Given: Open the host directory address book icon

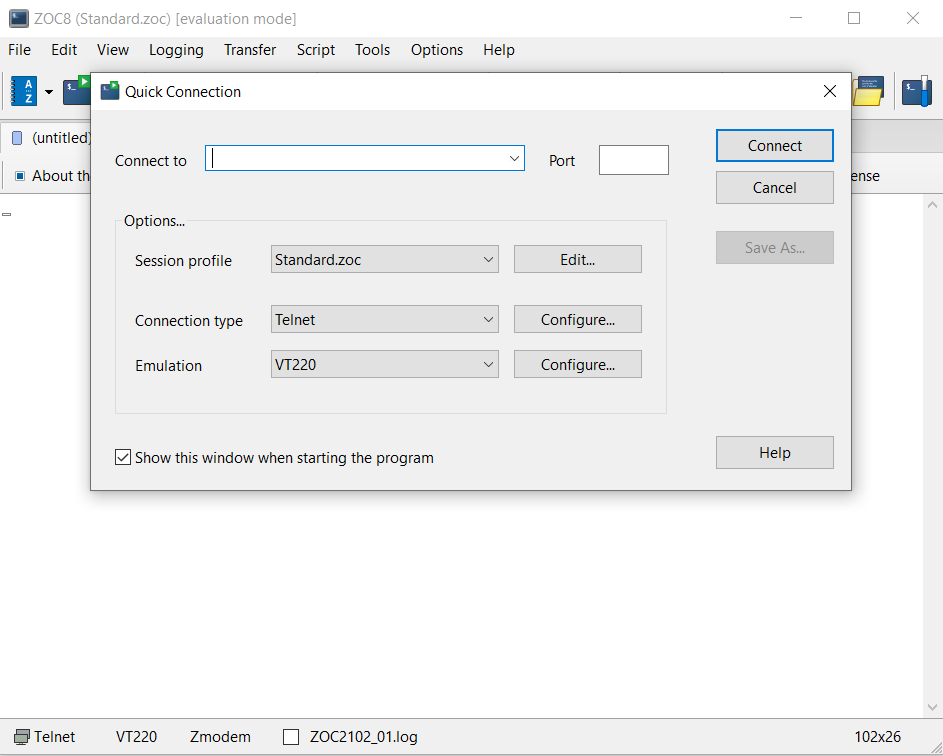Looking at the screenshot, I should coord(24,91).
